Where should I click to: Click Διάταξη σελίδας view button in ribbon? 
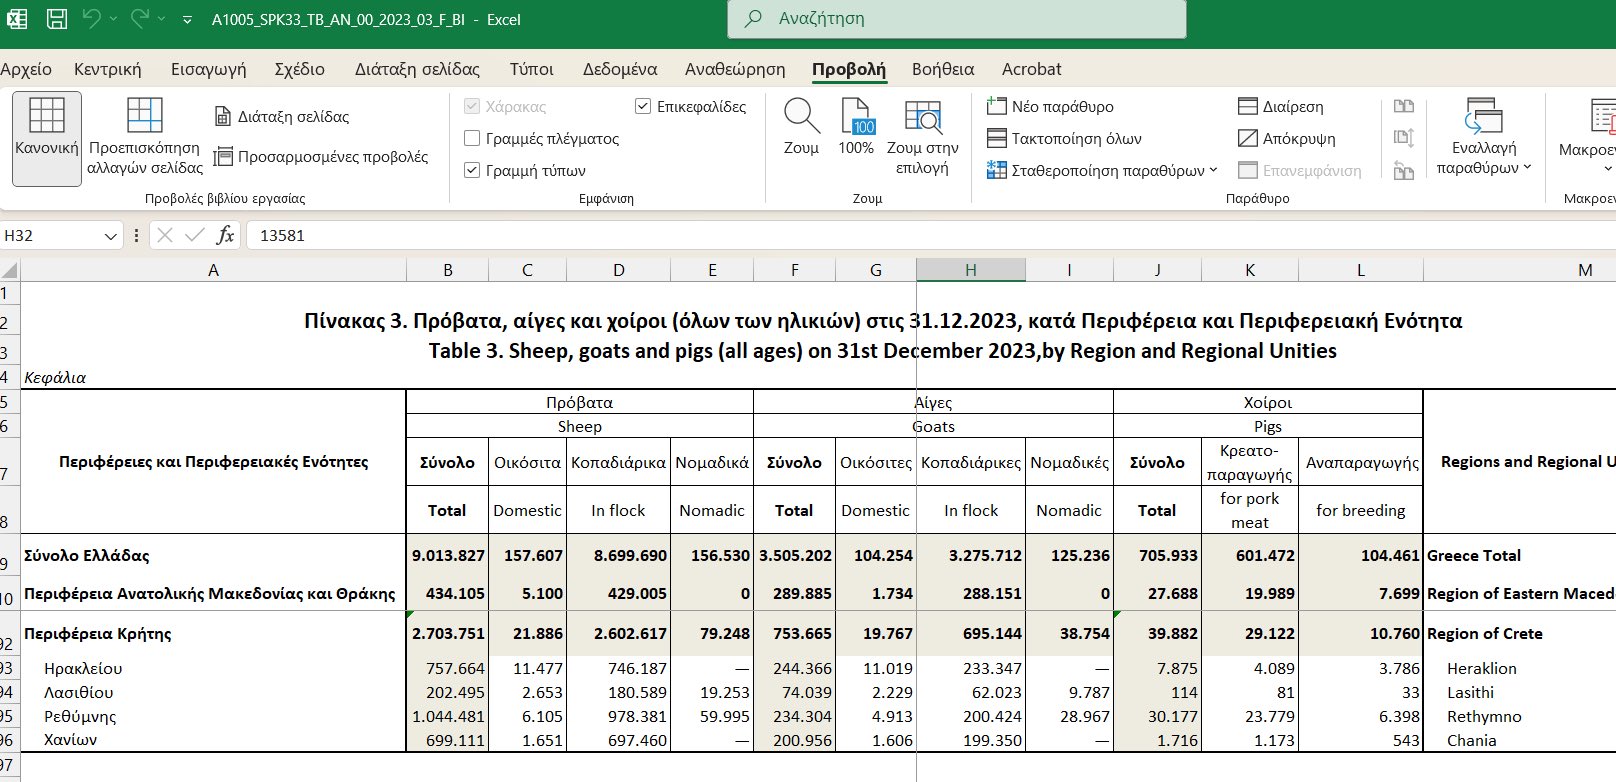(282, 116)
